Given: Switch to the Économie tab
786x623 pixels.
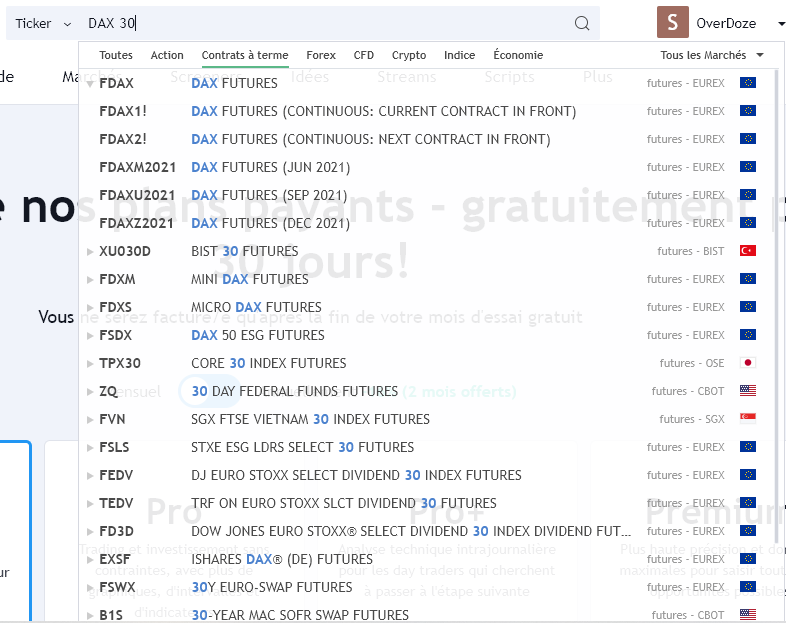Looking at the screenshot, I should pos(518,55).
